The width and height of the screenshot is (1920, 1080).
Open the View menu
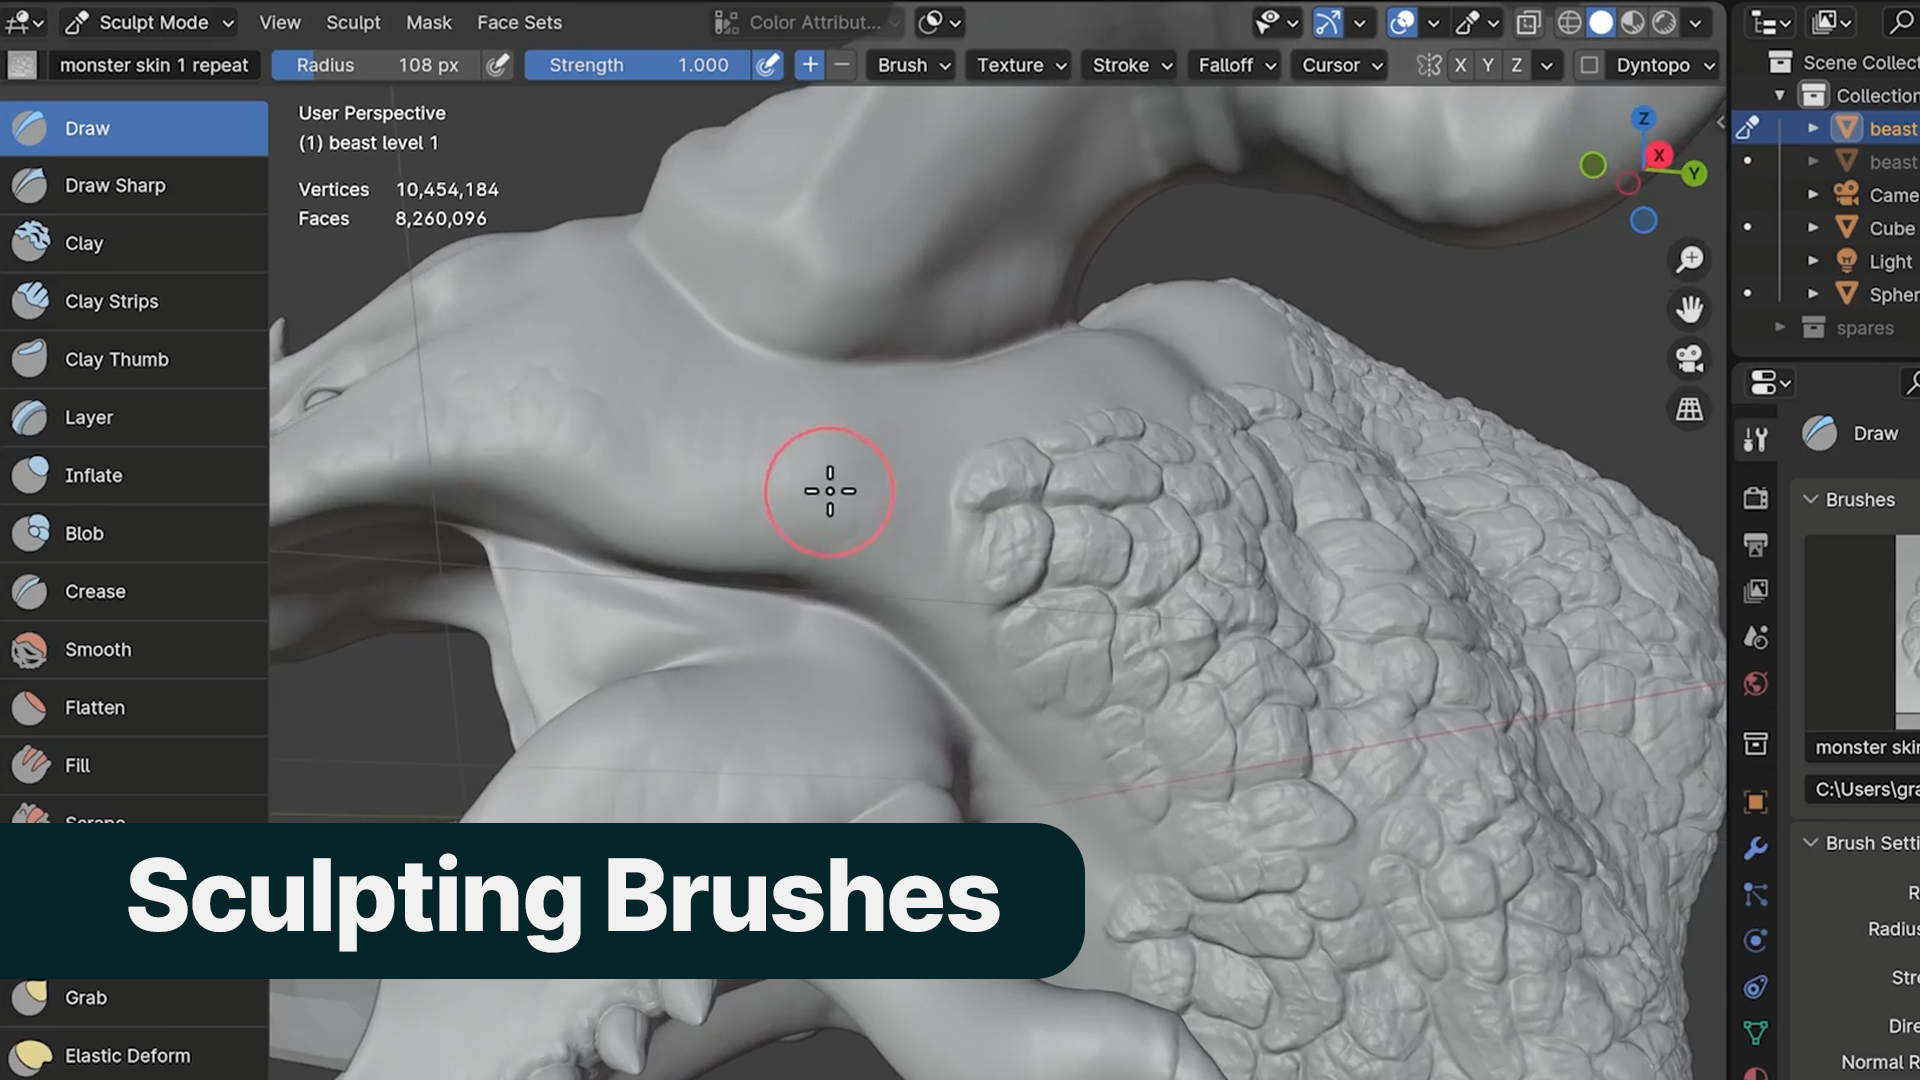tap(280, 22)
